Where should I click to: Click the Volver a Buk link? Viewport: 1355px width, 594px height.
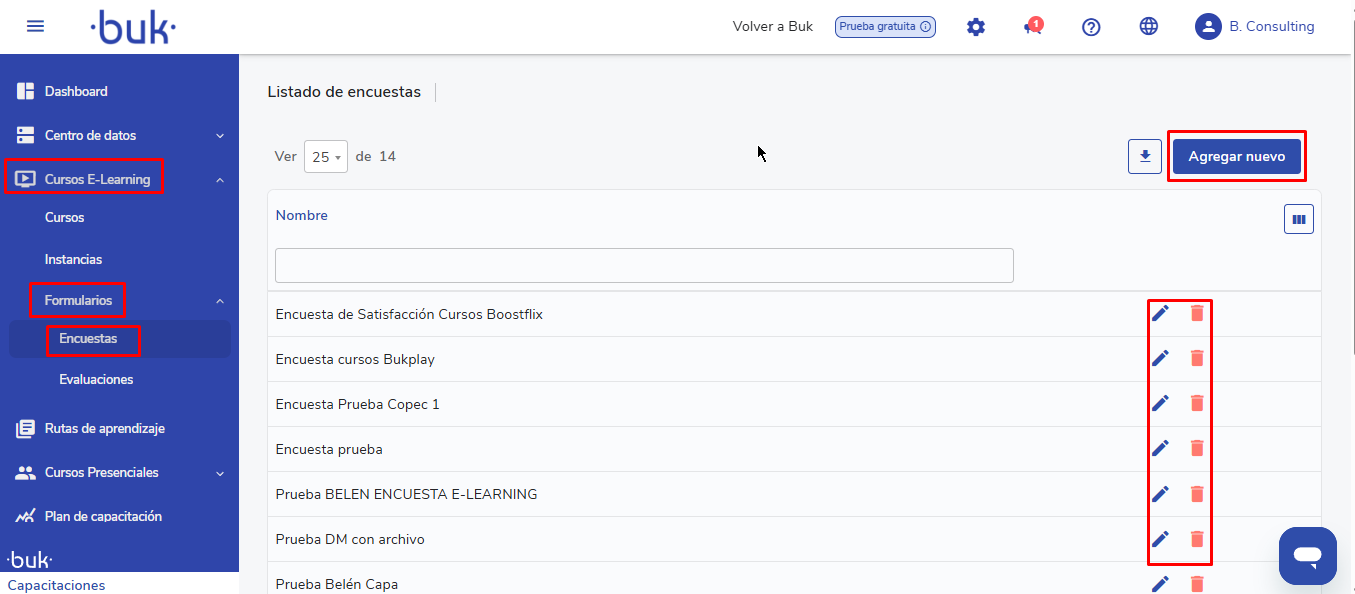[x=772, y=27]
